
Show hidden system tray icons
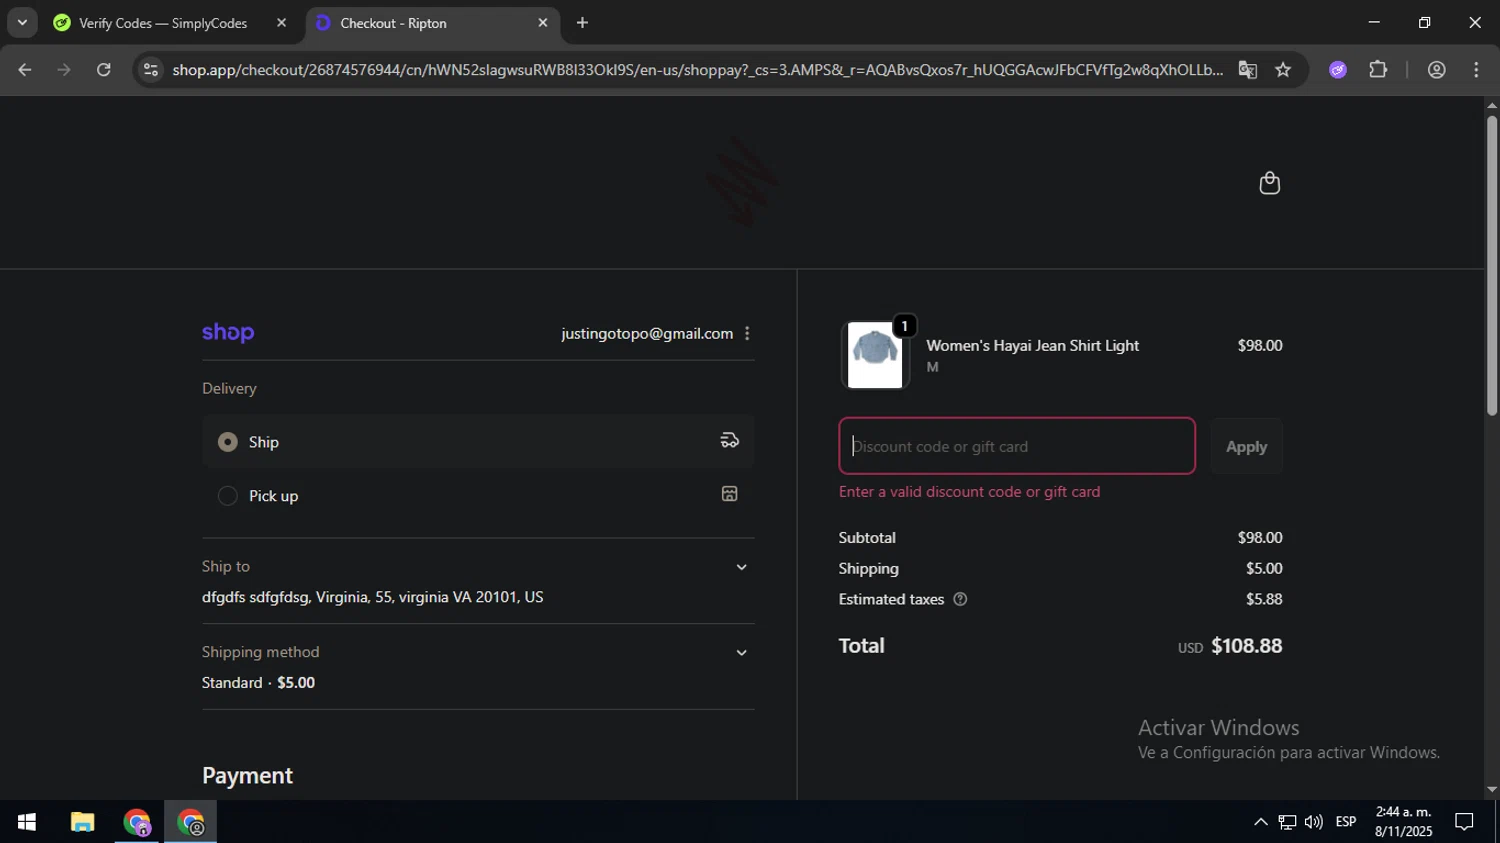click(1261, 822)
